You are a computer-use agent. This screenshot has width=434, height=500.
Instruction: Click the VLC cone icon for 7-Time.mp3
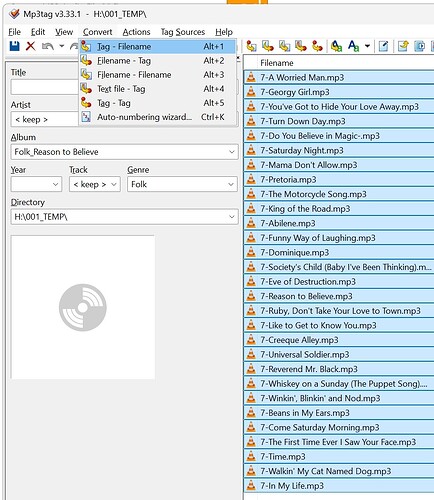(251, 457)
